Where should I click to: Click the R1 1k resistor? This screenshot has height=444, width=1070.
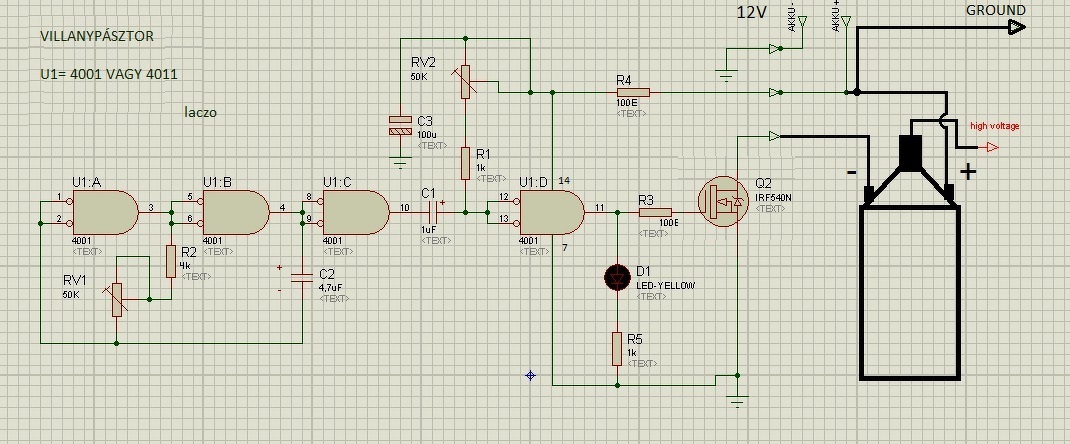click(465, 164)
